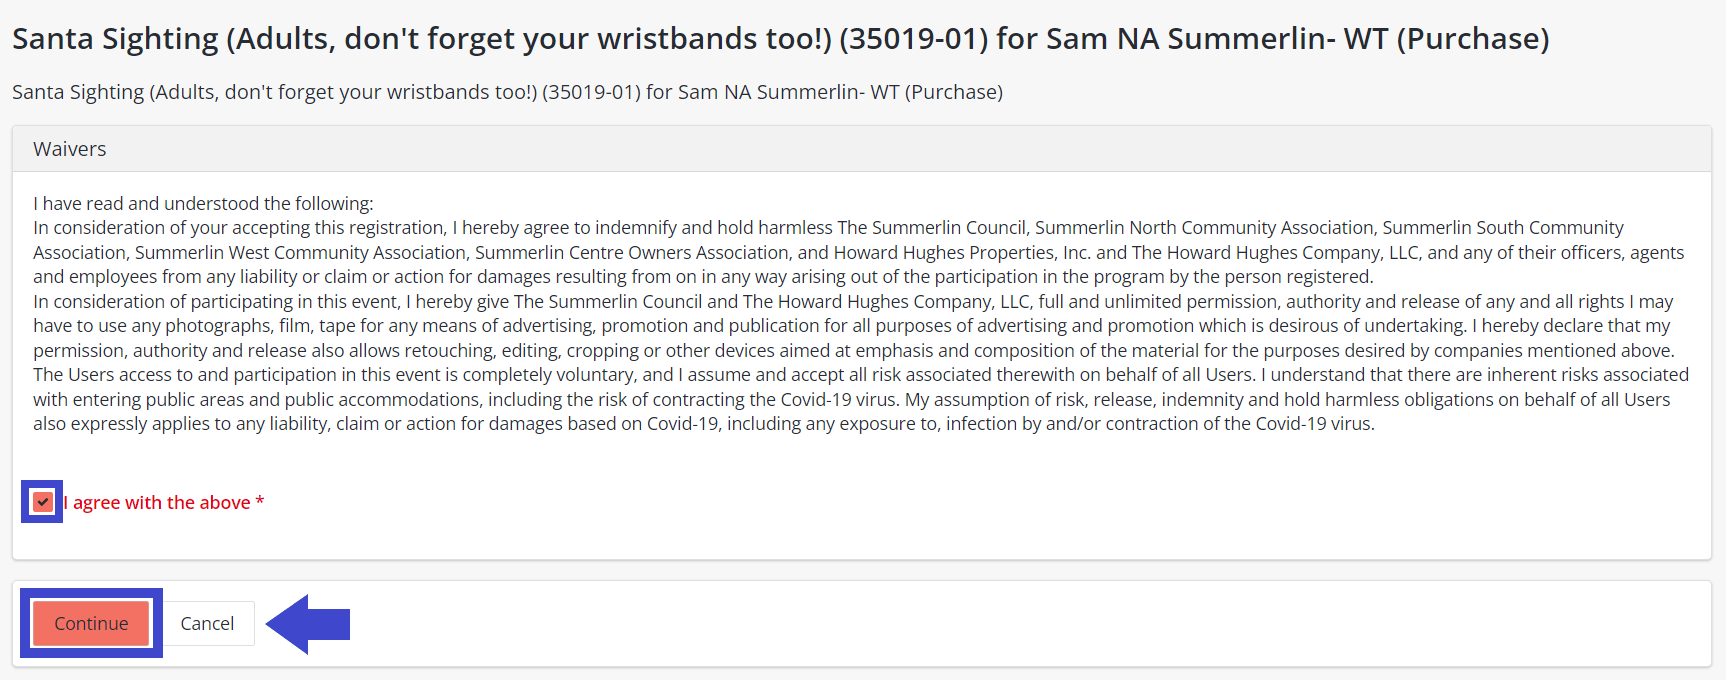The height and width of the screenshot is (680, 1726).
Task: Click the line beginning "also expressly applies"
Action: point(703,424)
